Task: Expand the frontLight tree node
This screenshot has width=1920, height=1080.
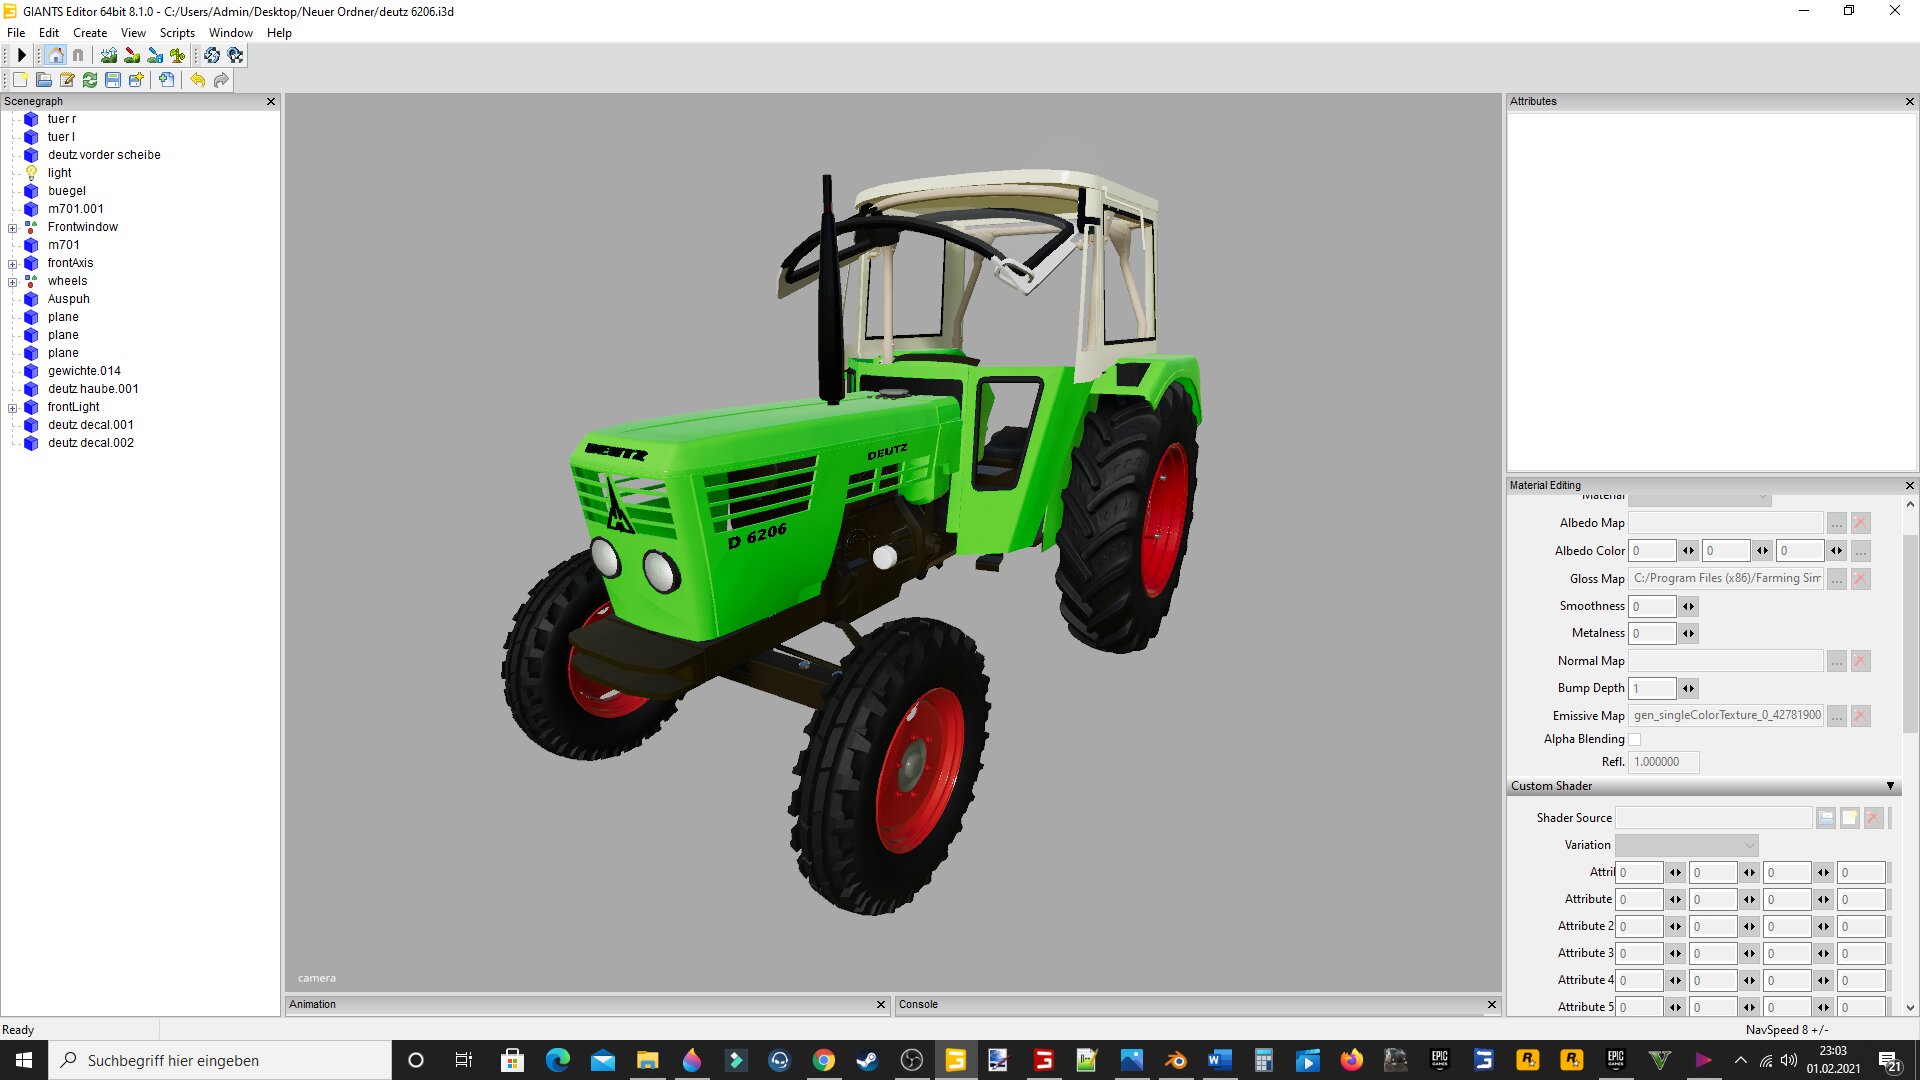Action: pos(12,408)
